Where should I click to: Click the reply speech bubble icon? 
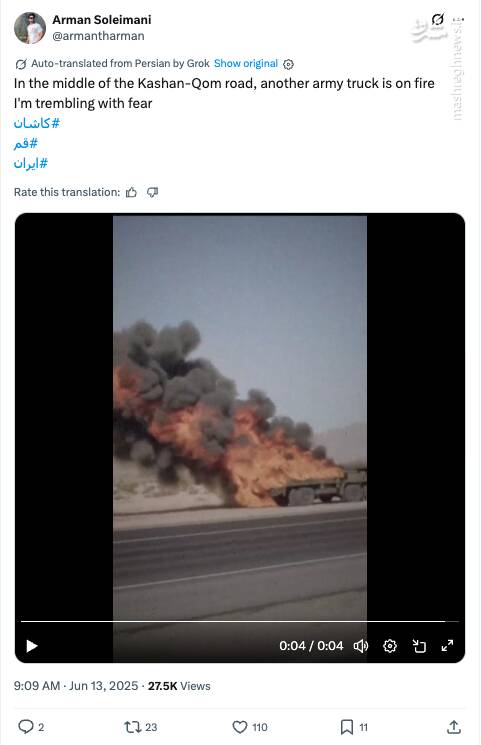(25, 726)
